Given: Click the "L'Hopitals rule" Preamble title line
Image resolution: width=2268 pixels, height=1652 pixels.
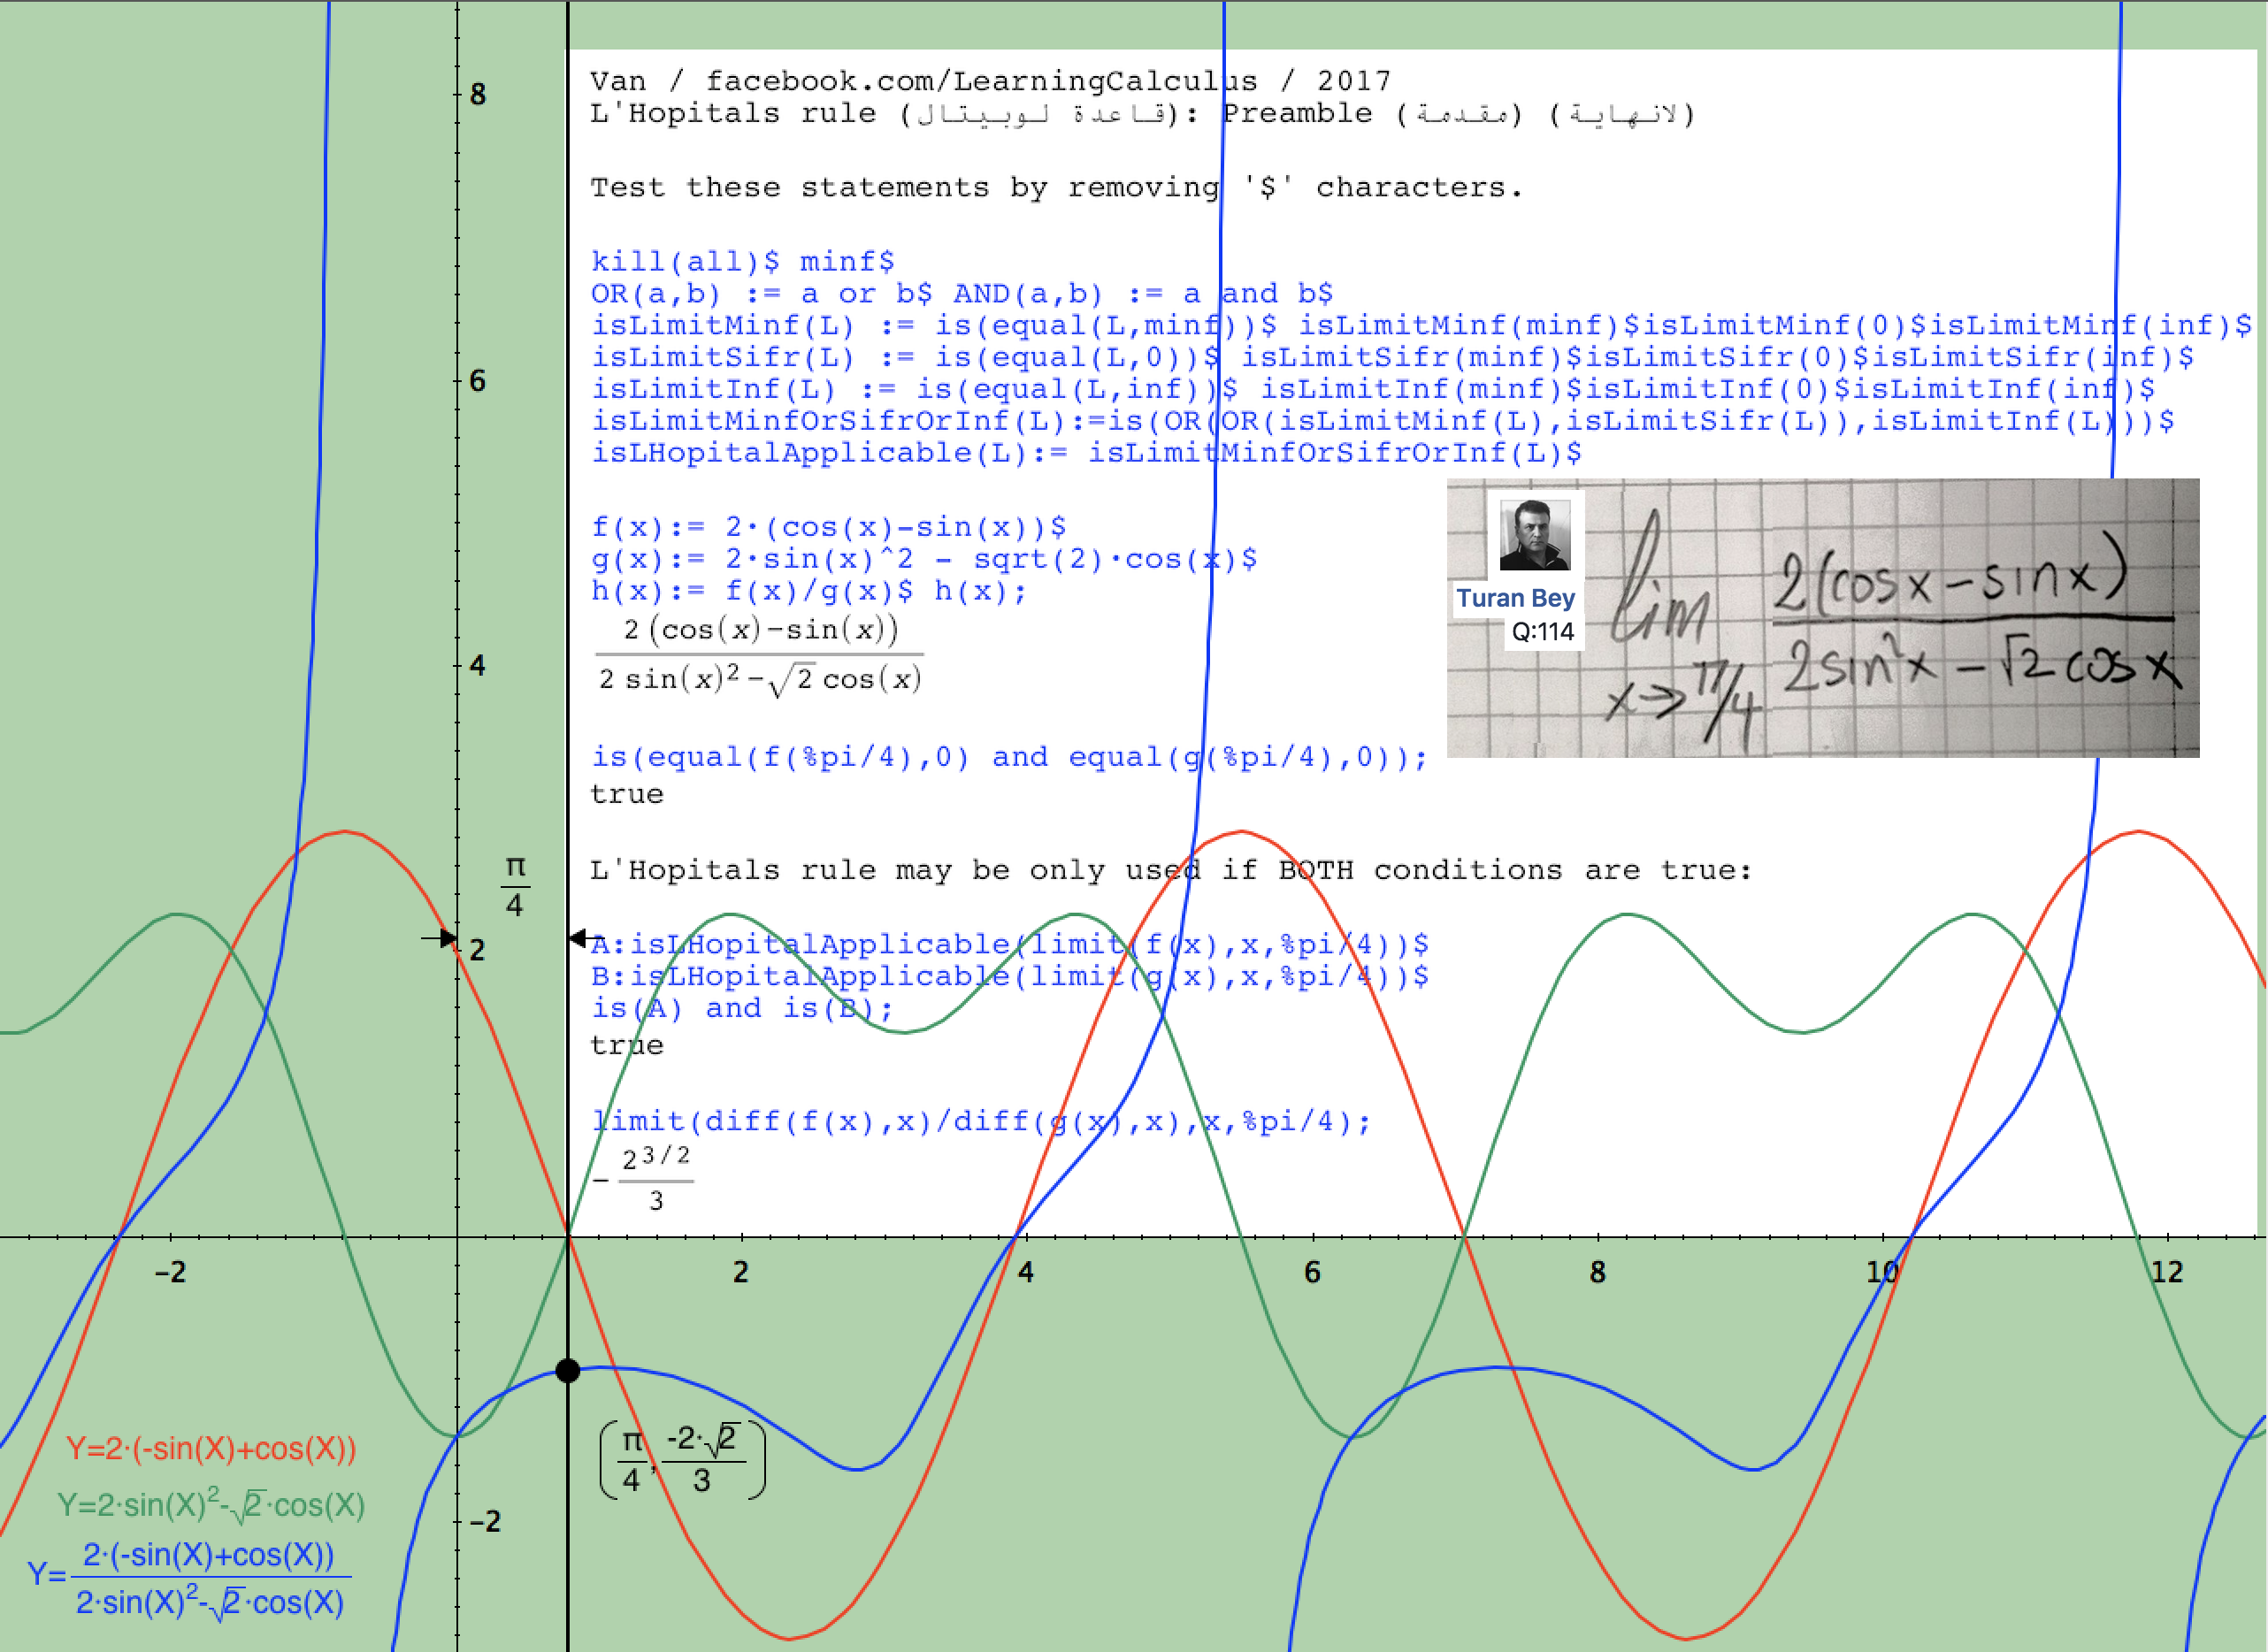Looking at the screenshot, I should [x=1143, y=114].
